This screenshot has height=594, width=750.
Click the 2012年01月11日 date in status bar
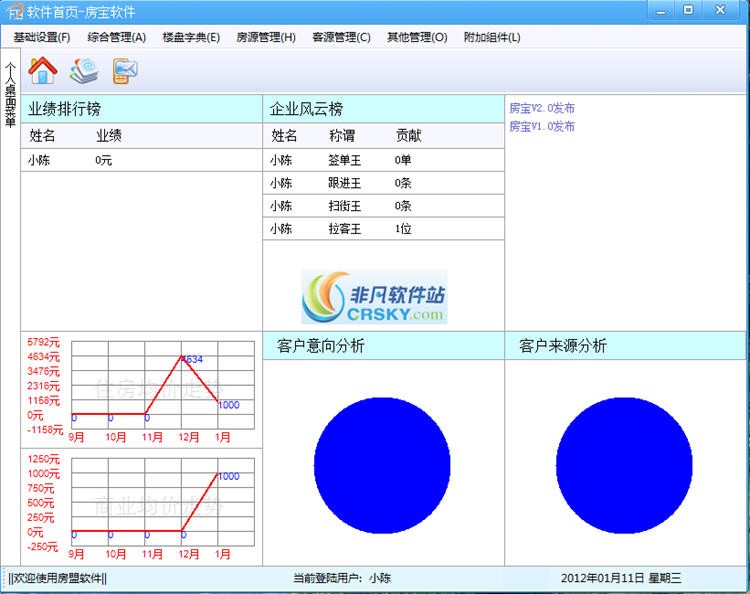pyautogui.click(x=603, y=578)
